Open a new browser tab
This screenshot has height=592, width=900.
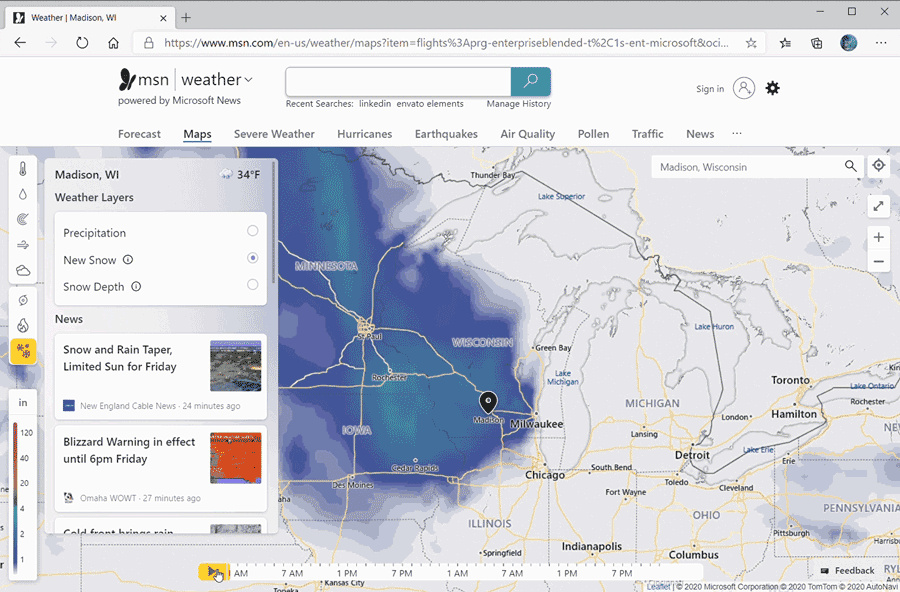tap(185, 18)
